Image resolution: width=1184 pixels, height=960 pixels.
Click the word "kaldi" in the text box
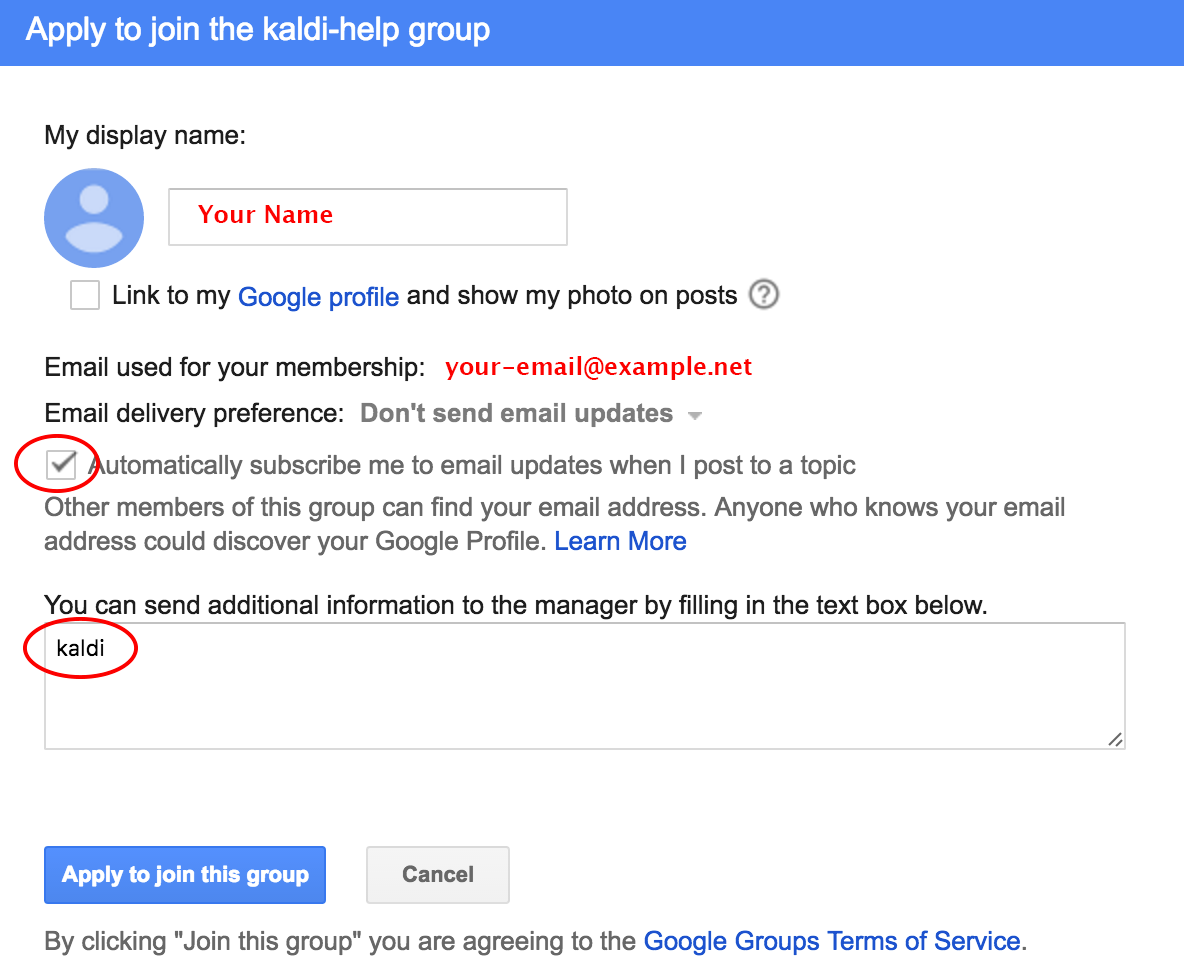(81, 649)
